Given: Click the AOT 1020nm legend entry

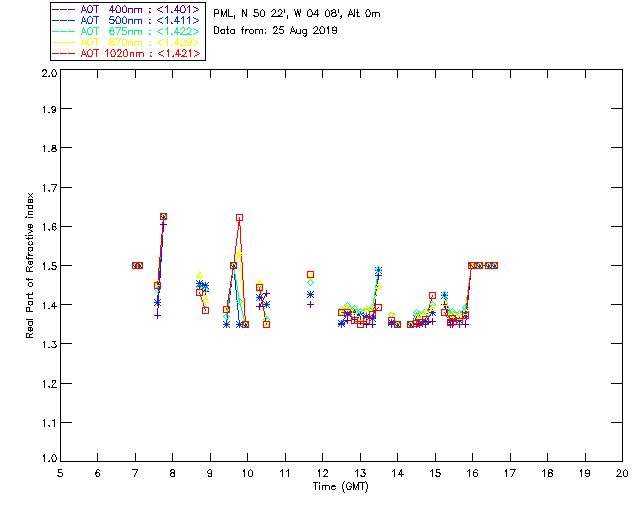Looking at the screenshot, I should point(126,53).
